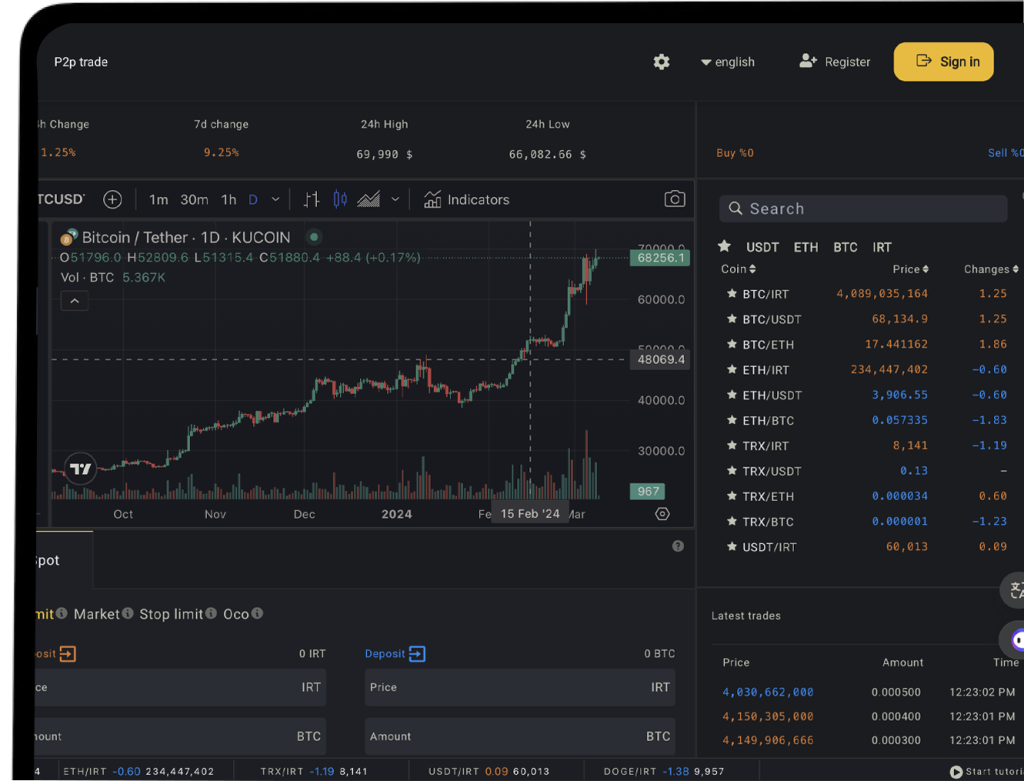Expand the time interval dropdown arrow
This screenshot has width=1024, height=781.
(276, 199)
